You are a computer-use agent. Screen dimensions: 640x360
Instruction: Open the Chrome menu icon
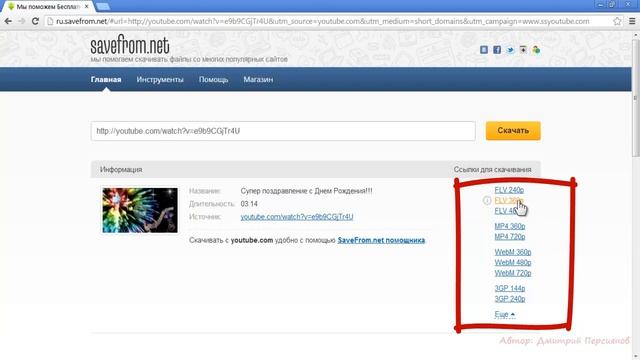tap(632, 21)
